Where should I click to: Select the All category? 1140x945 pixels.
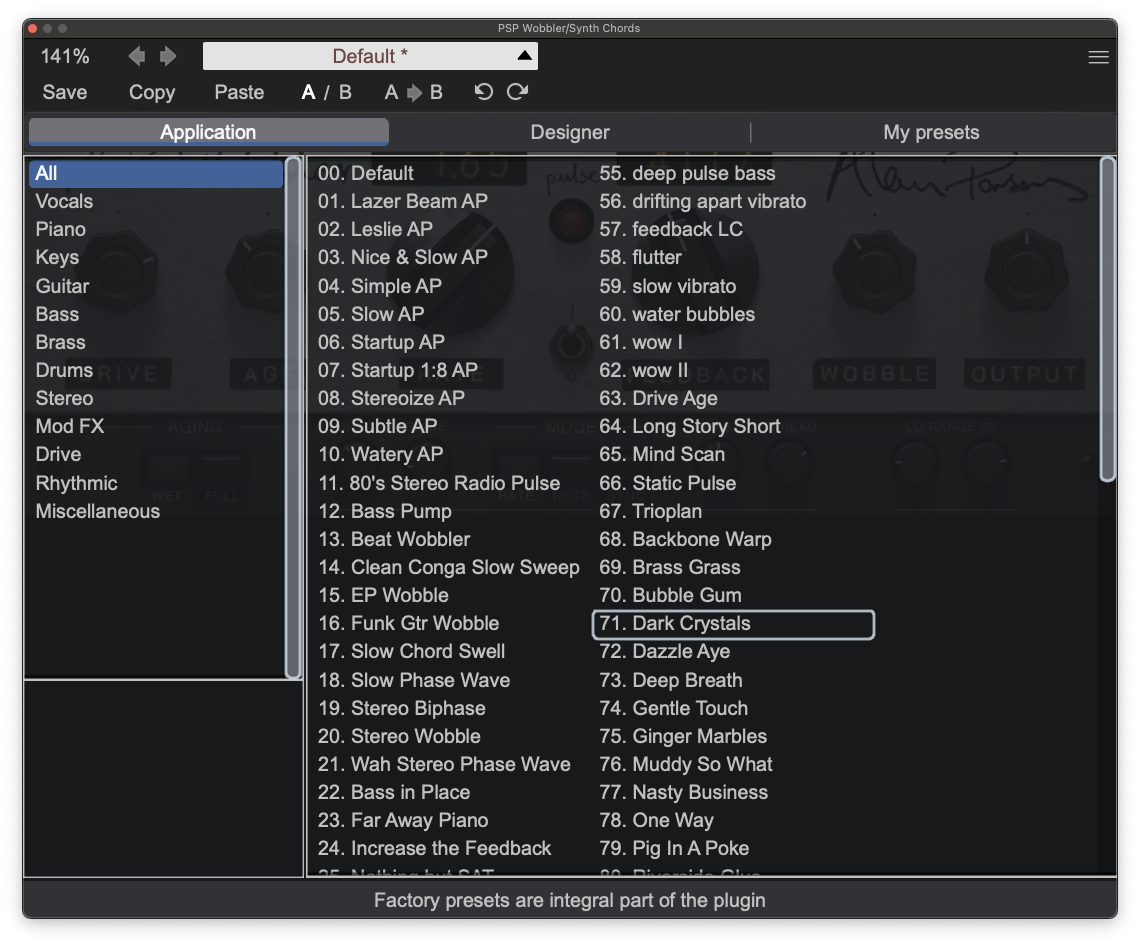[156, 173]
